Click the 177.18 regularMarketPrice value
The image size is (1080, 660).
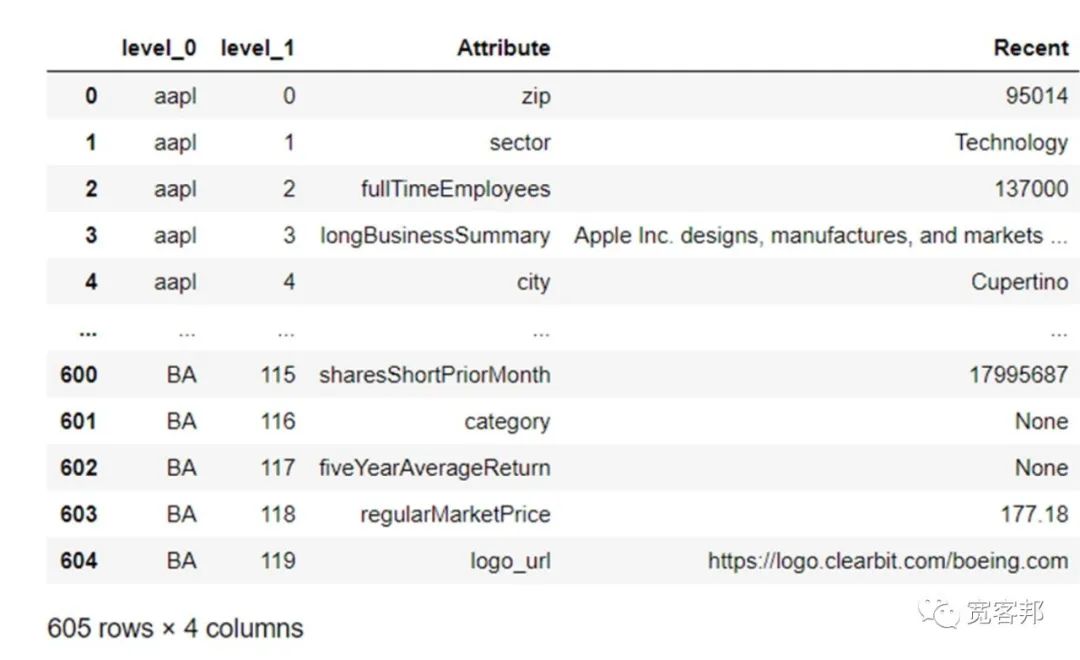(1035, 514)
